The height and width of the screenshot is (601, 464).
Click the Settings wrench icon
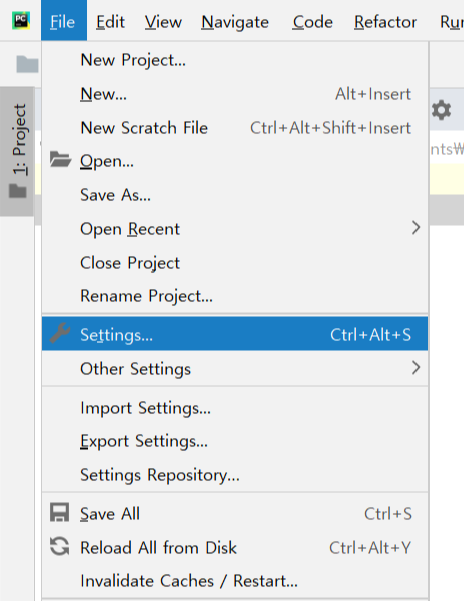(60, 333)
